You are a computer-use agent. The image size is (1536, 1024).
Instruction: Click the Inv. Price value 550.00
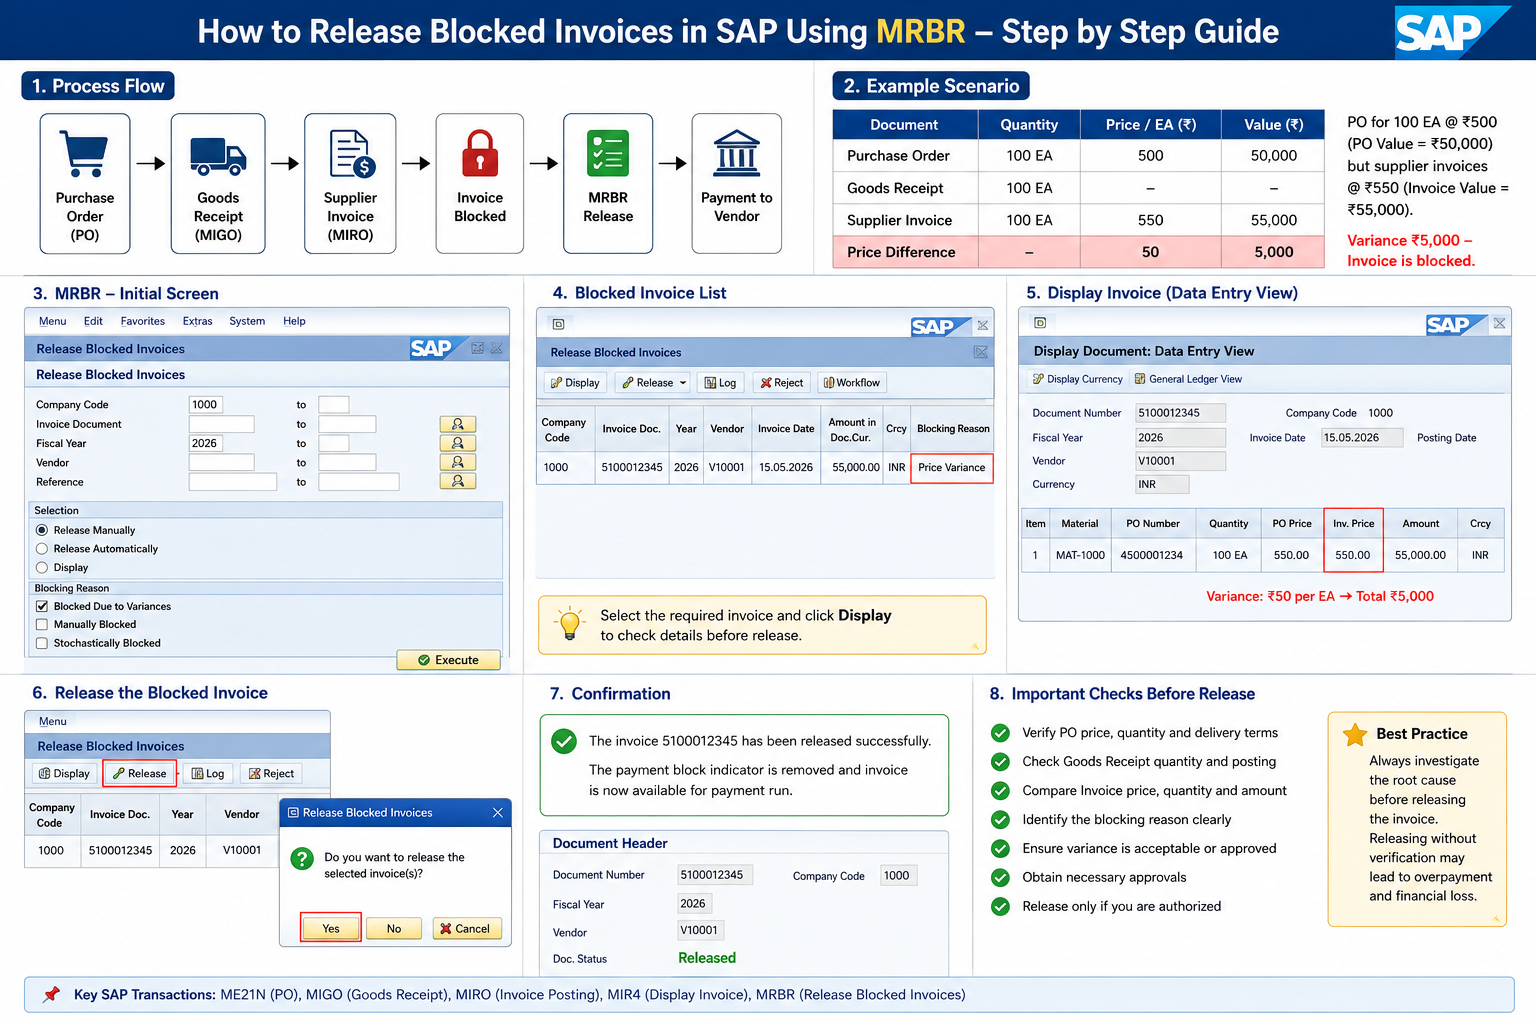[1353, 555]
